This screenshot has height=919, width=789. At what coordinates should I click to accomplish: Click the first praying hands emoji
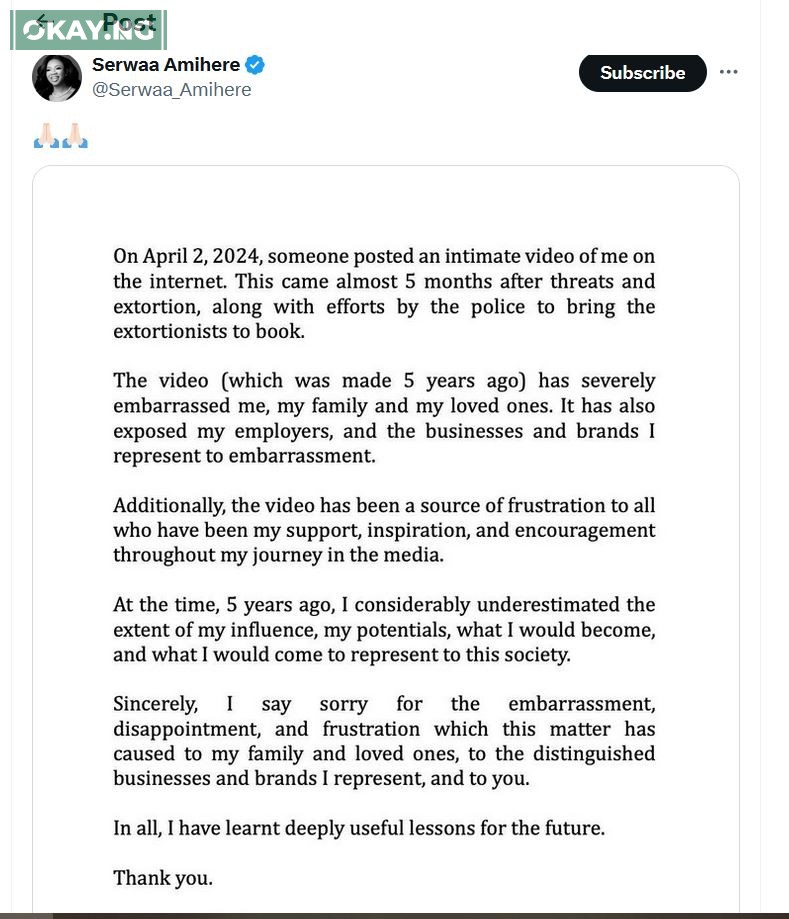[x=46, y=136]
